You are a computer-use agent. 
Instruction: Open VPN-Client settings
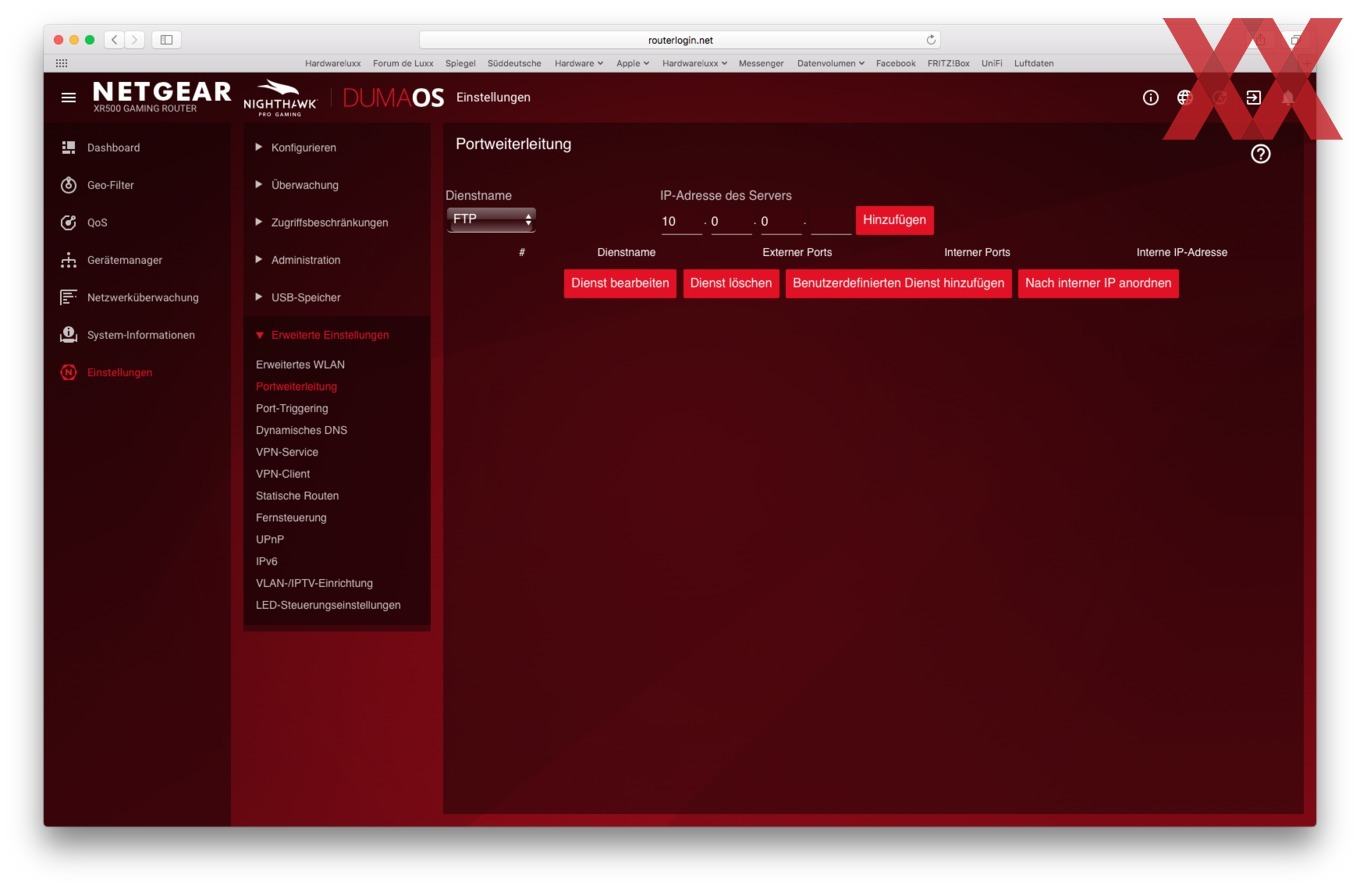pyautogui.click(x=283, y=475)
